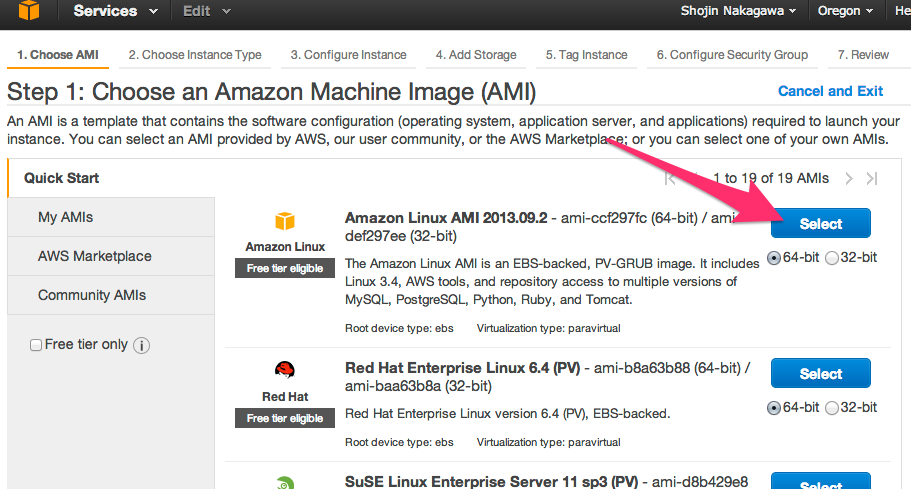Go to the Configure Security Group step
The image size is (911, 489).
(x=732, y=55)
